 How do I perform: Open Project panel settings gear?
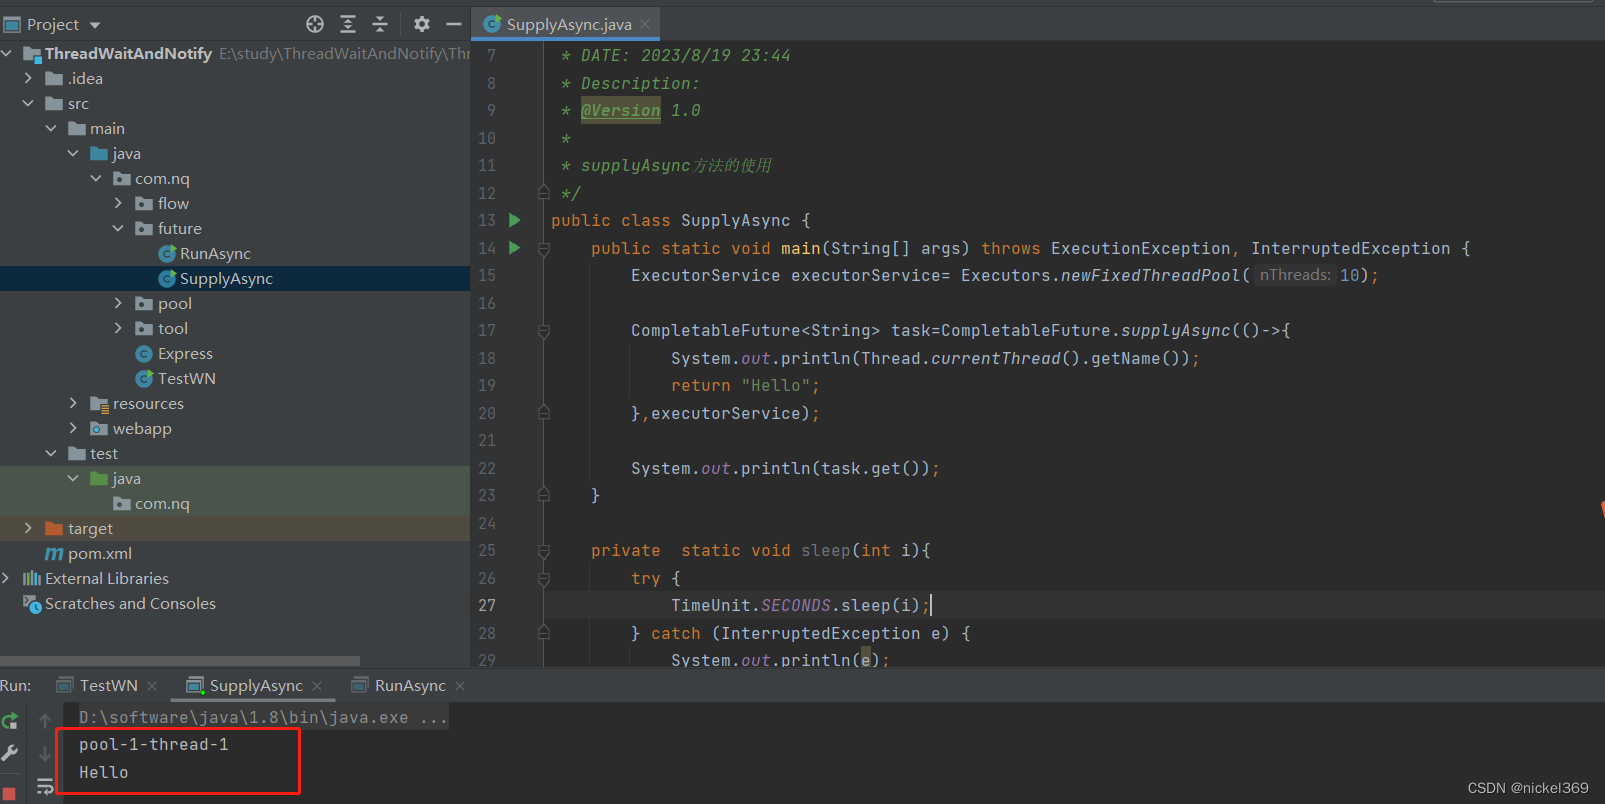[422, 24]
